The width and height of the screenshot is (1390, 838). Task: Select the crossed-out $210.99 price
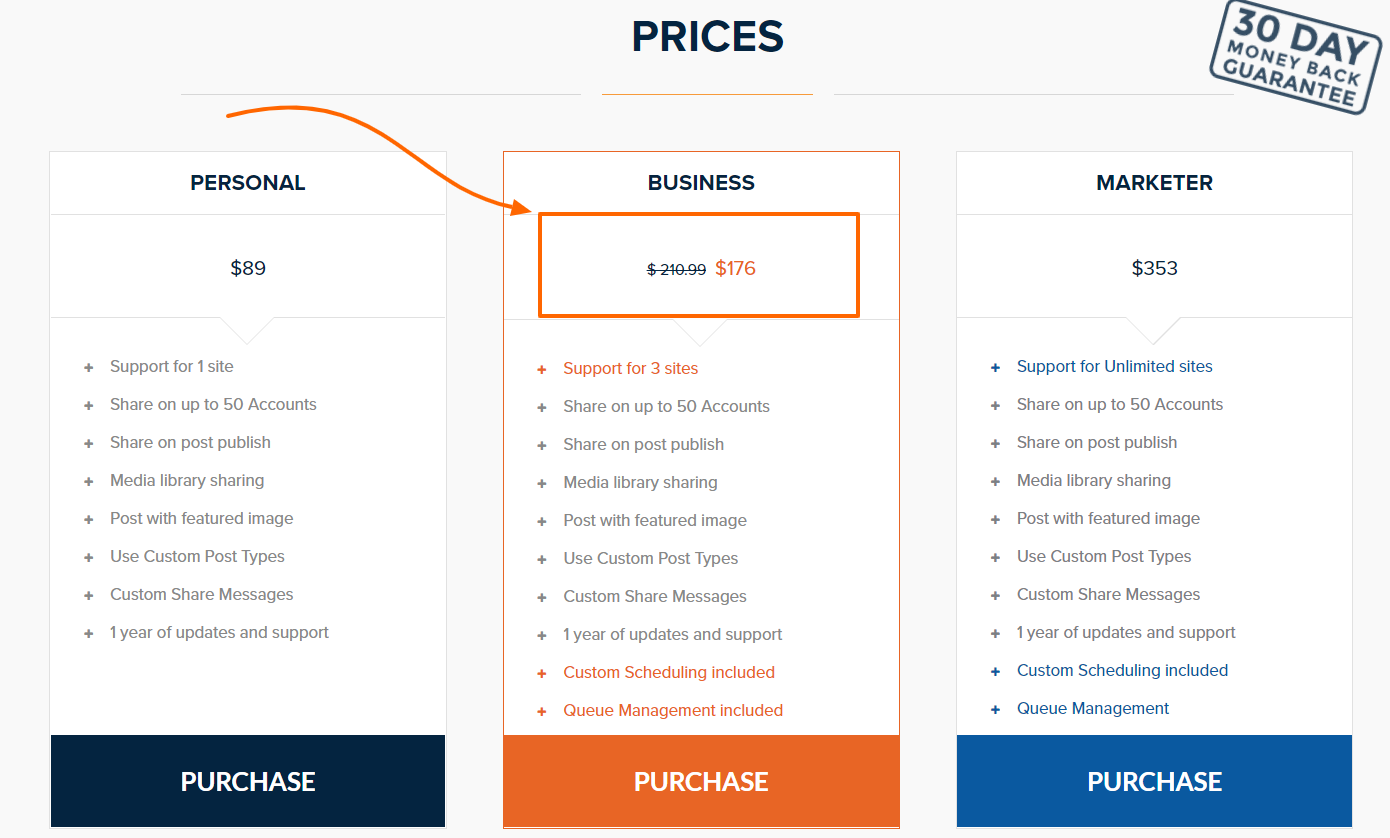coord(675,269)
